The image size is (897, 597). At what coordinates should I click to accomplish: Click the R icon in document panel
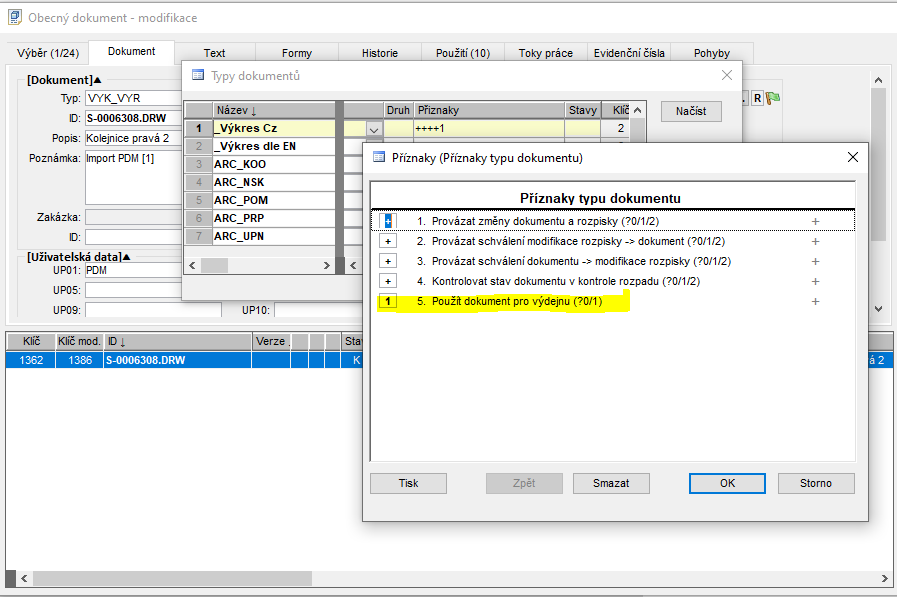[757, 98]
